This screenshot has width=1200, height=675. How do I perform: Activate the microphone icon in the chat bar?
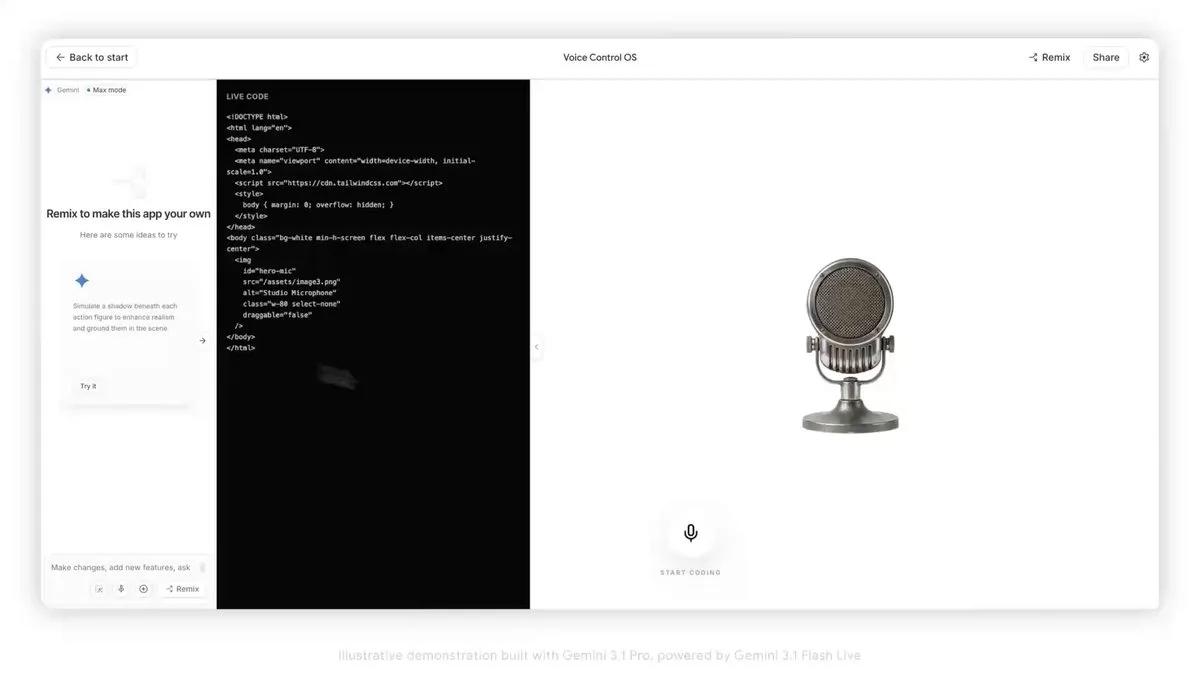click(120, 588)
